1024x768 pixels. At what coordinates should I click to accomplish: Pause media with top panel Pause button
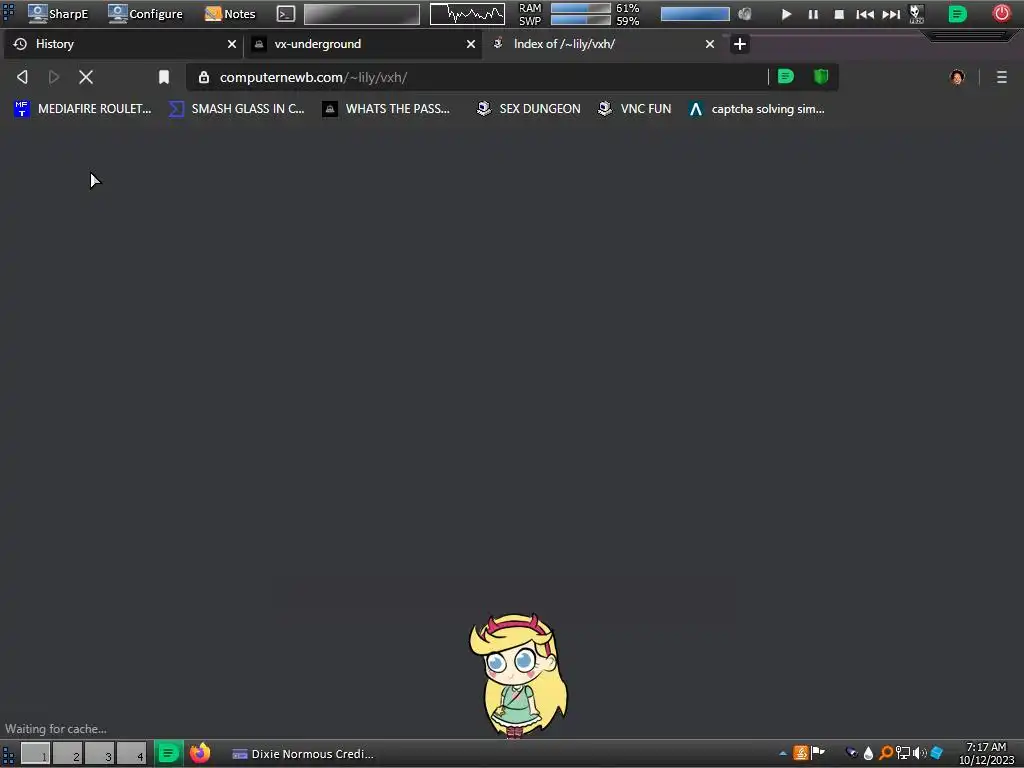pyautogui.click(x=813, y=14)
